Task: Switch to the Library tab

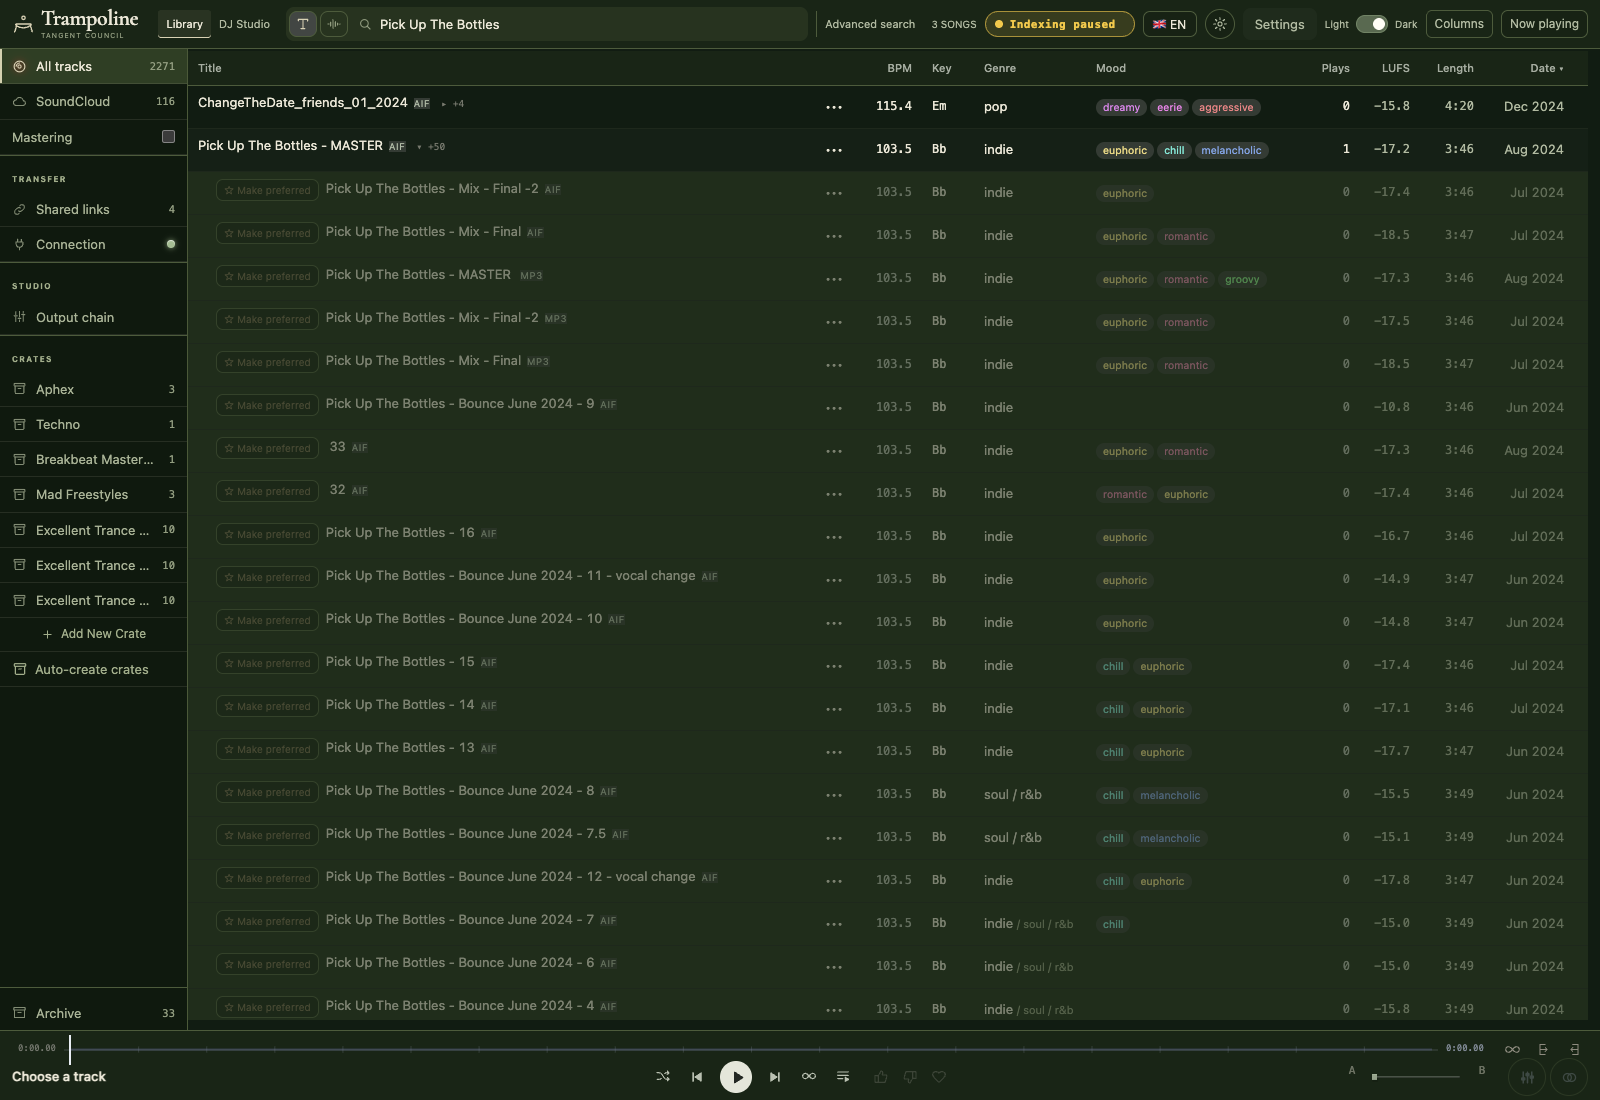Action: click(x=184, y=24)
